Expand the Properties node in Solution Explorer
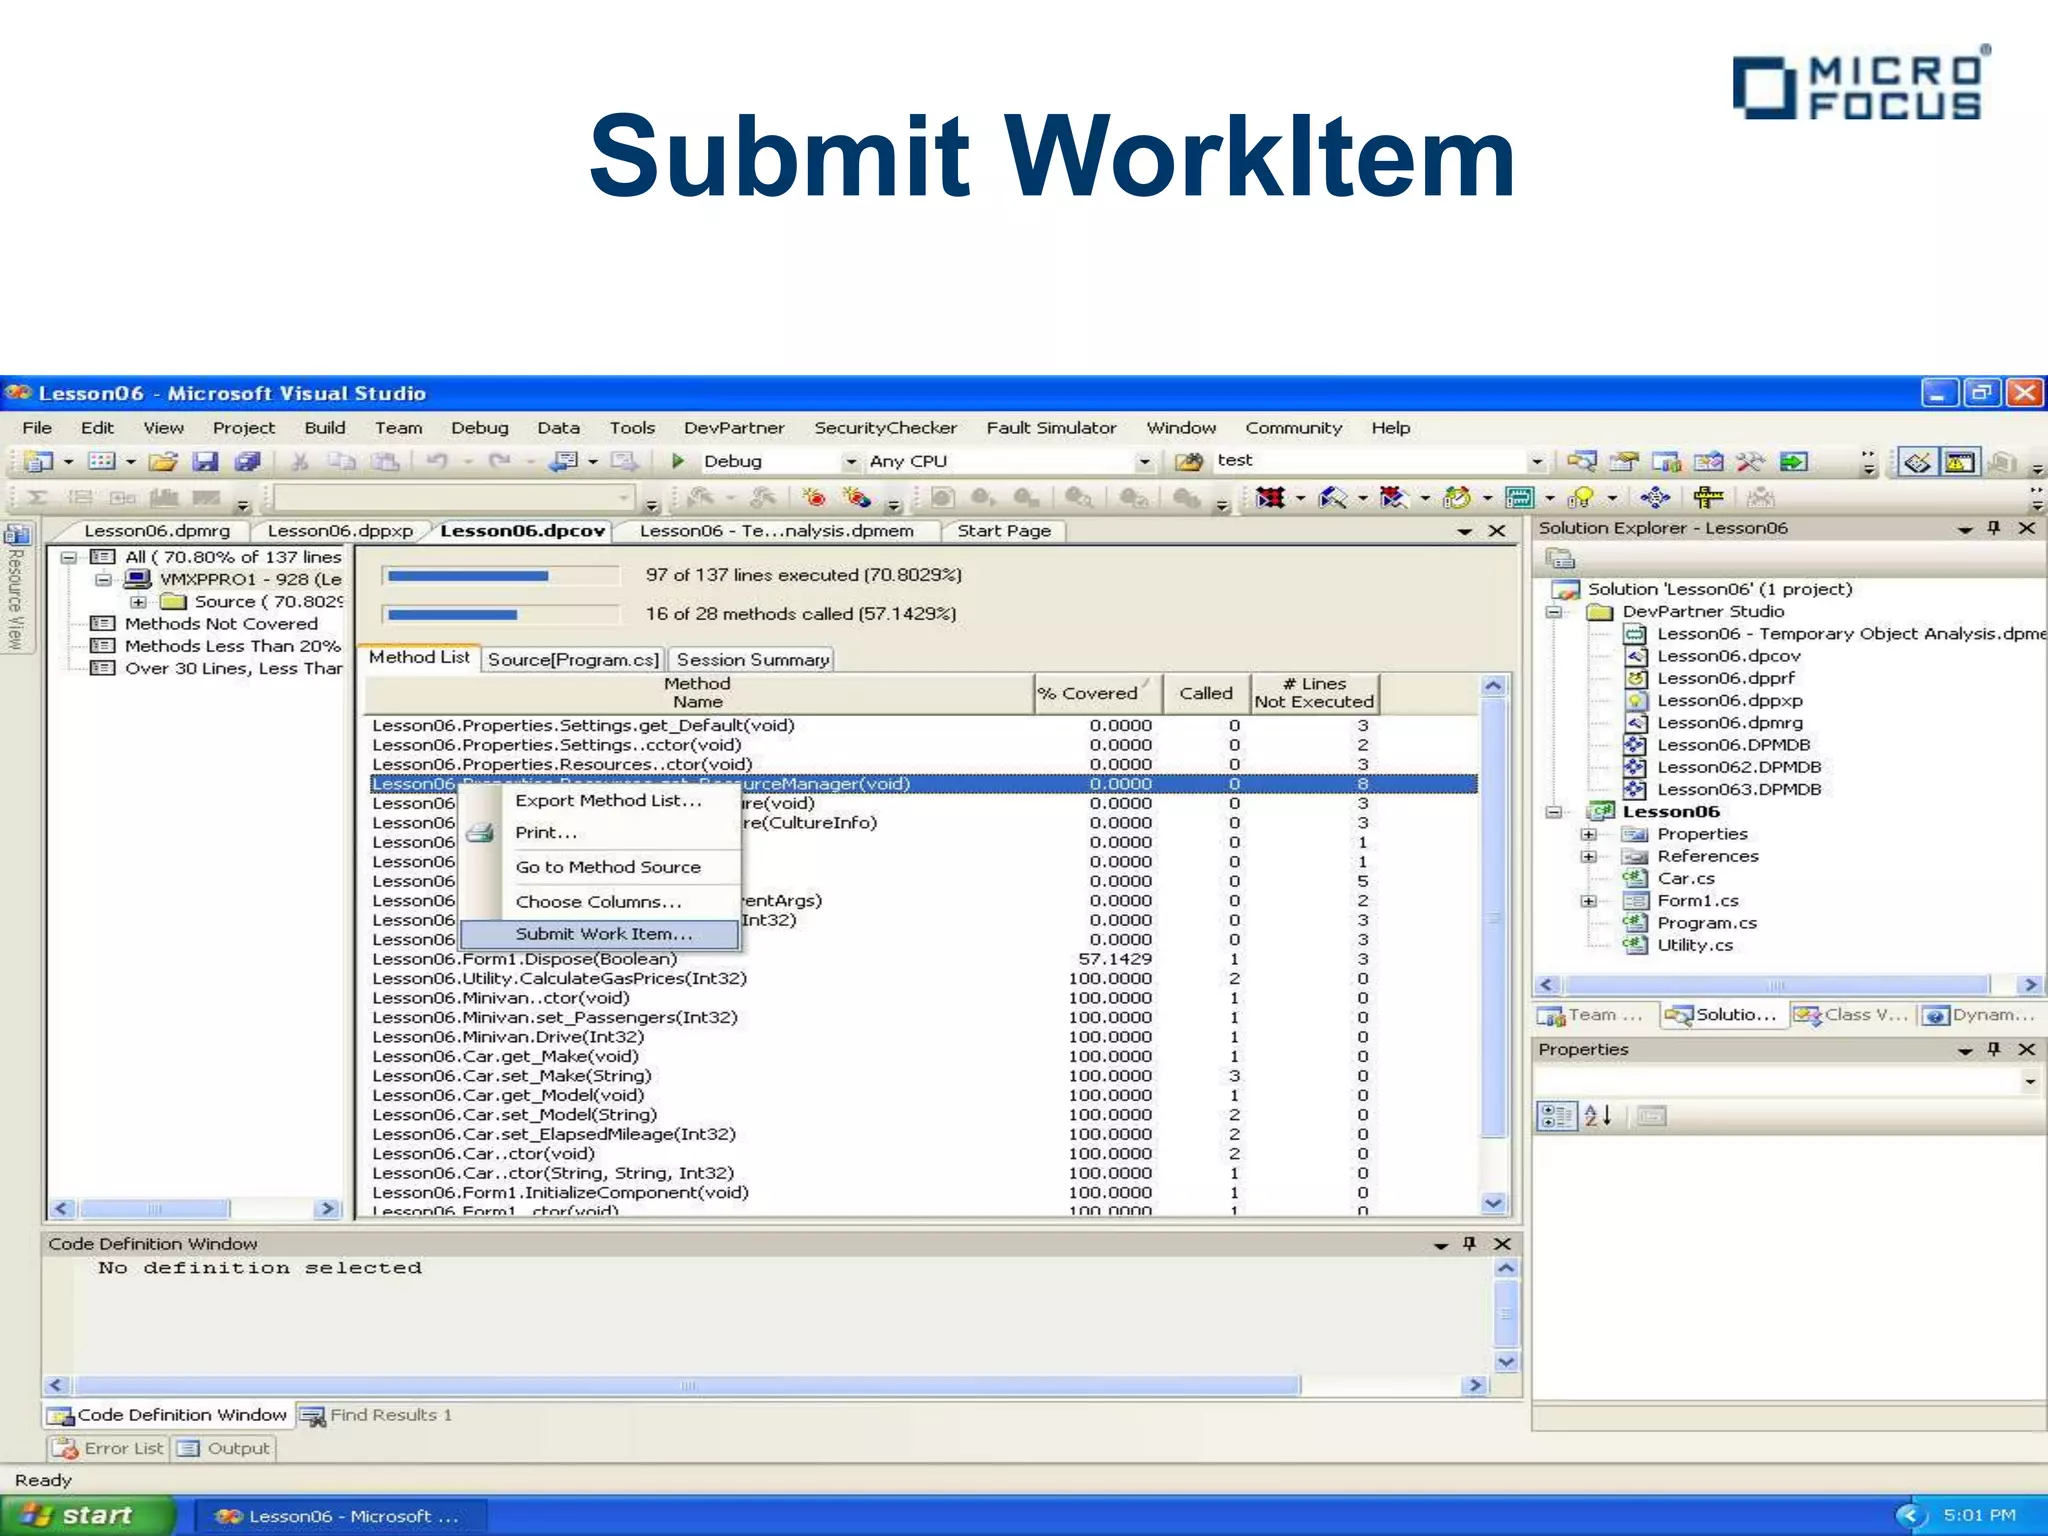This screenshot has height=1536, width=2048. pyautogui.click(x=1588, y=834)
